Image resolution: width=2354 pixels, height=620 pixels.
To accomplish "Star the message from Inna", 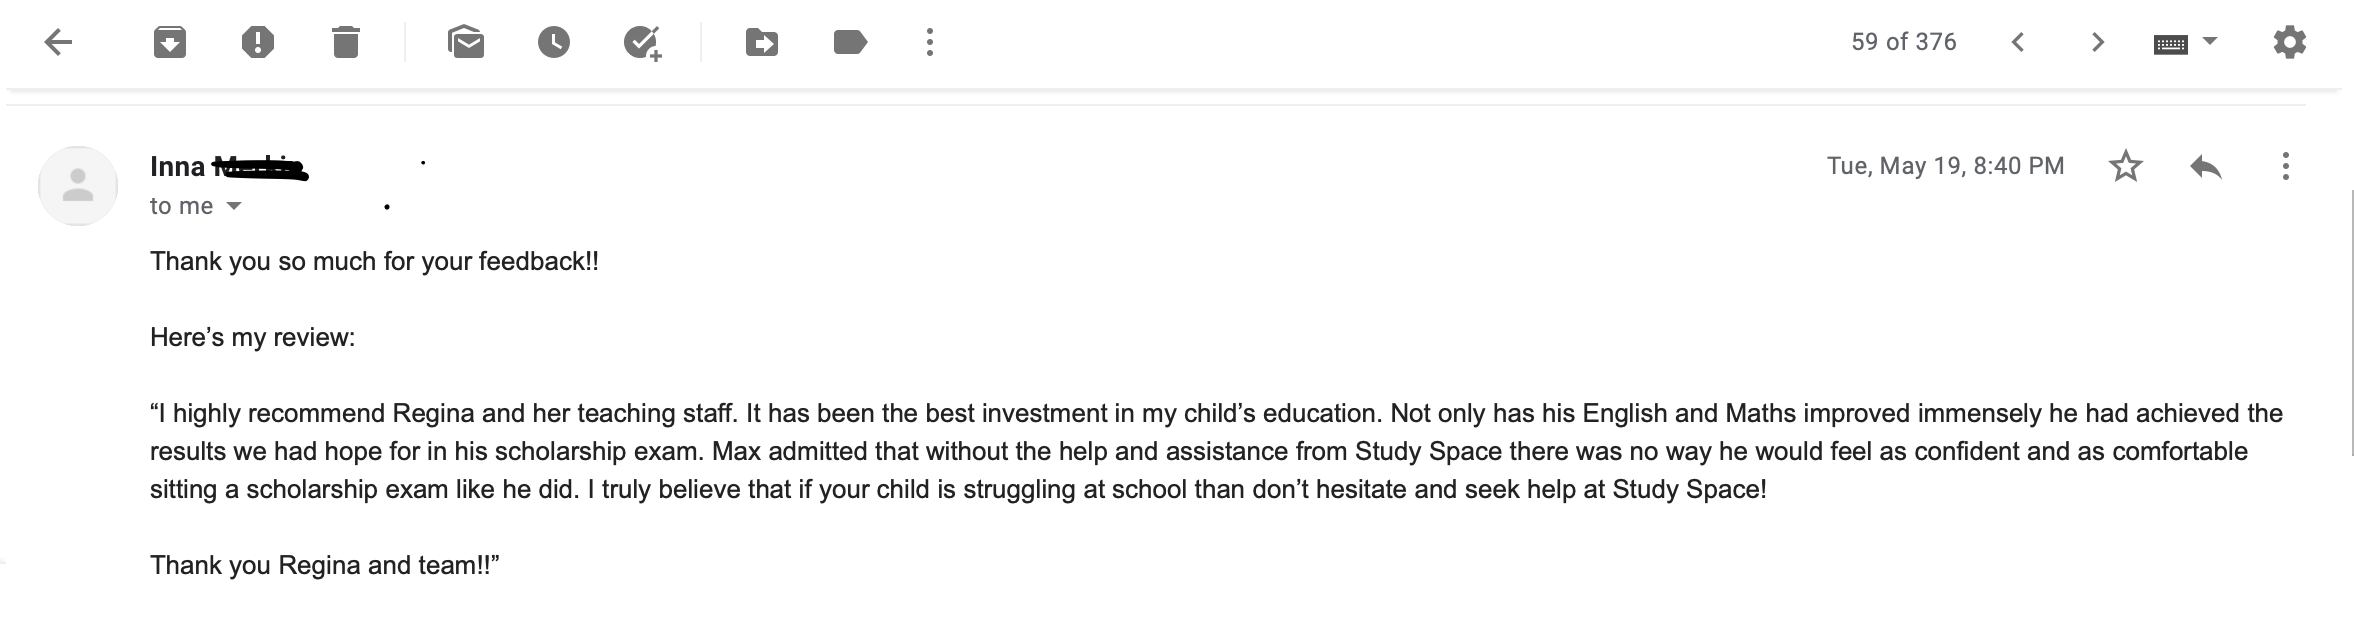I will [2126, 166].
